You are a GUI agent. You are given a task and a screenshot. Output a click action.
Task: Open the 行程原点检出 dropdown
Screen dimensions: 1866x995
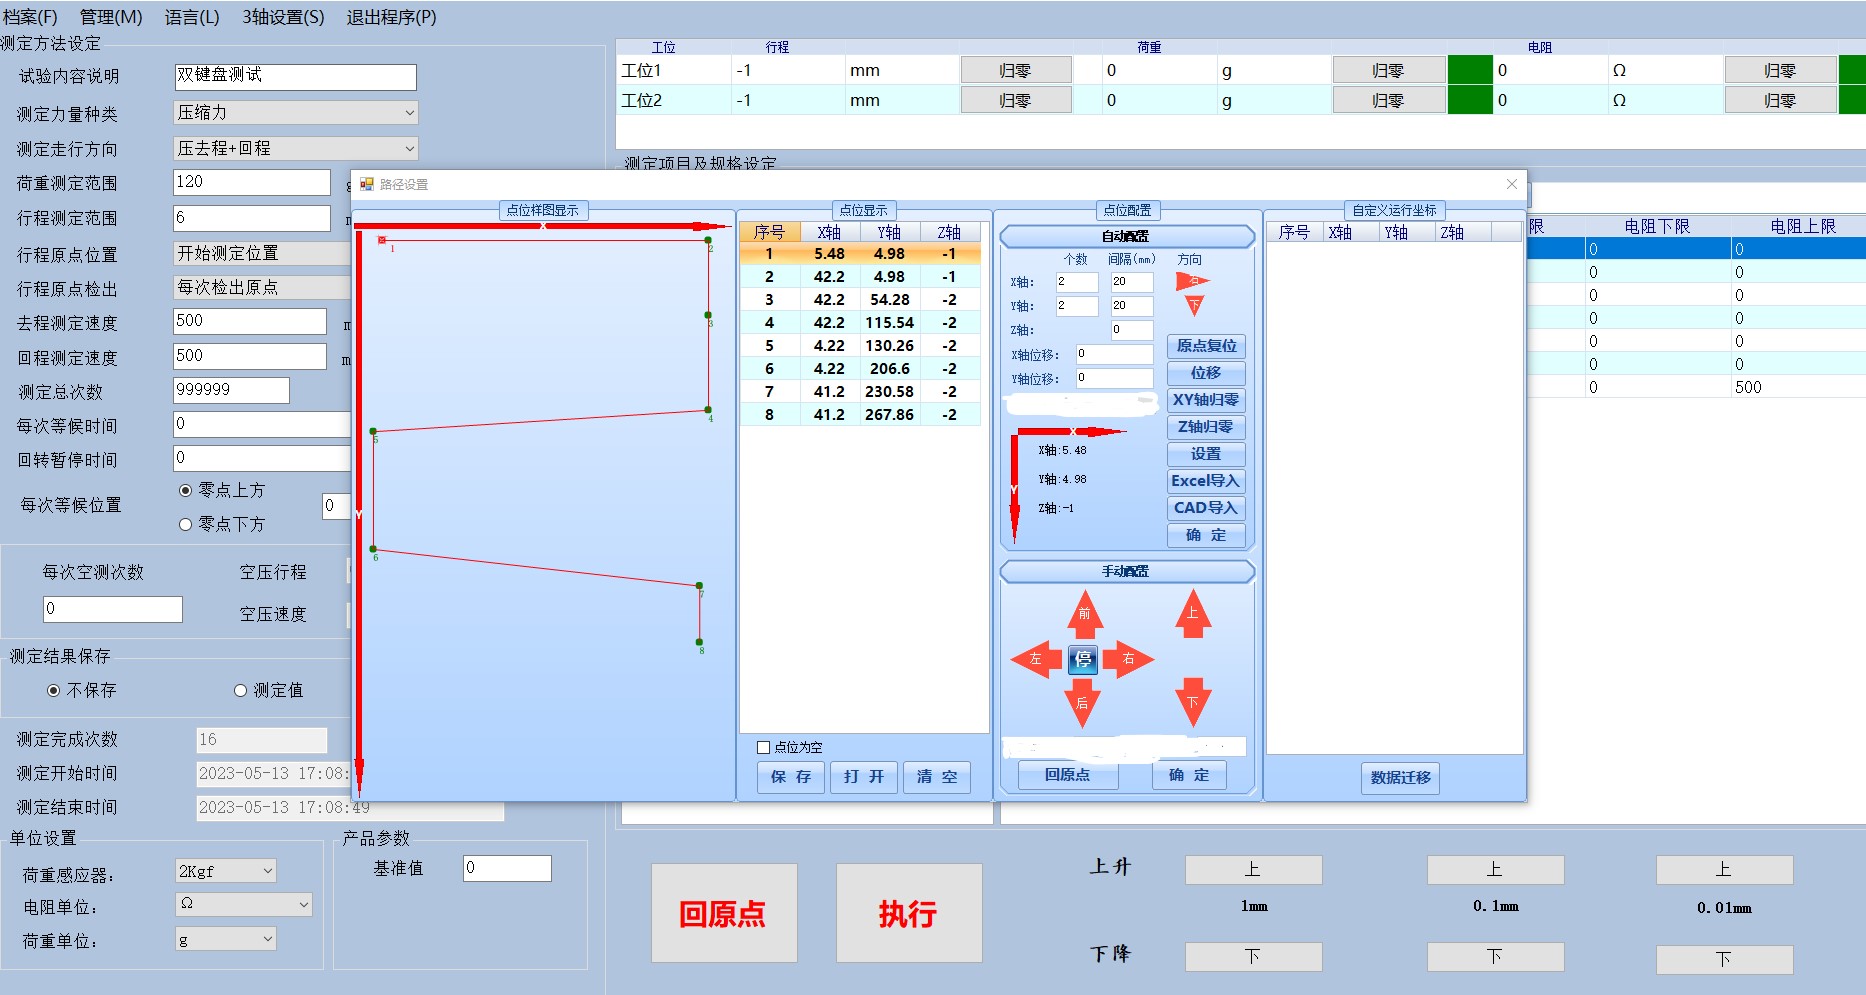tap(263, 287)
